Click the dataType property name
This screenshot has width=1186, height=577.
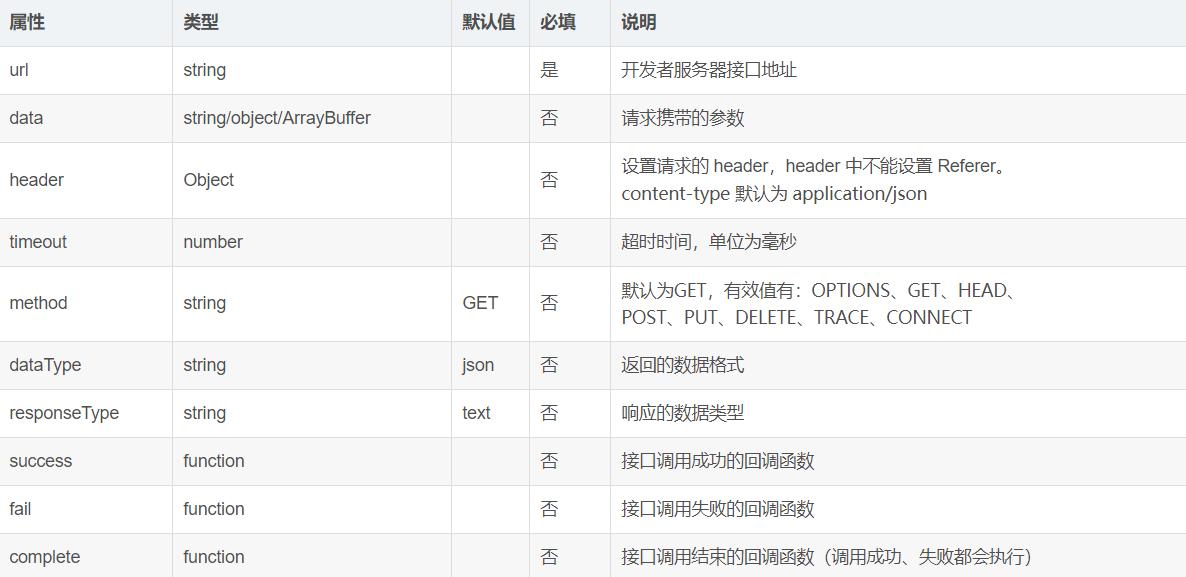[x=40, y=365]
